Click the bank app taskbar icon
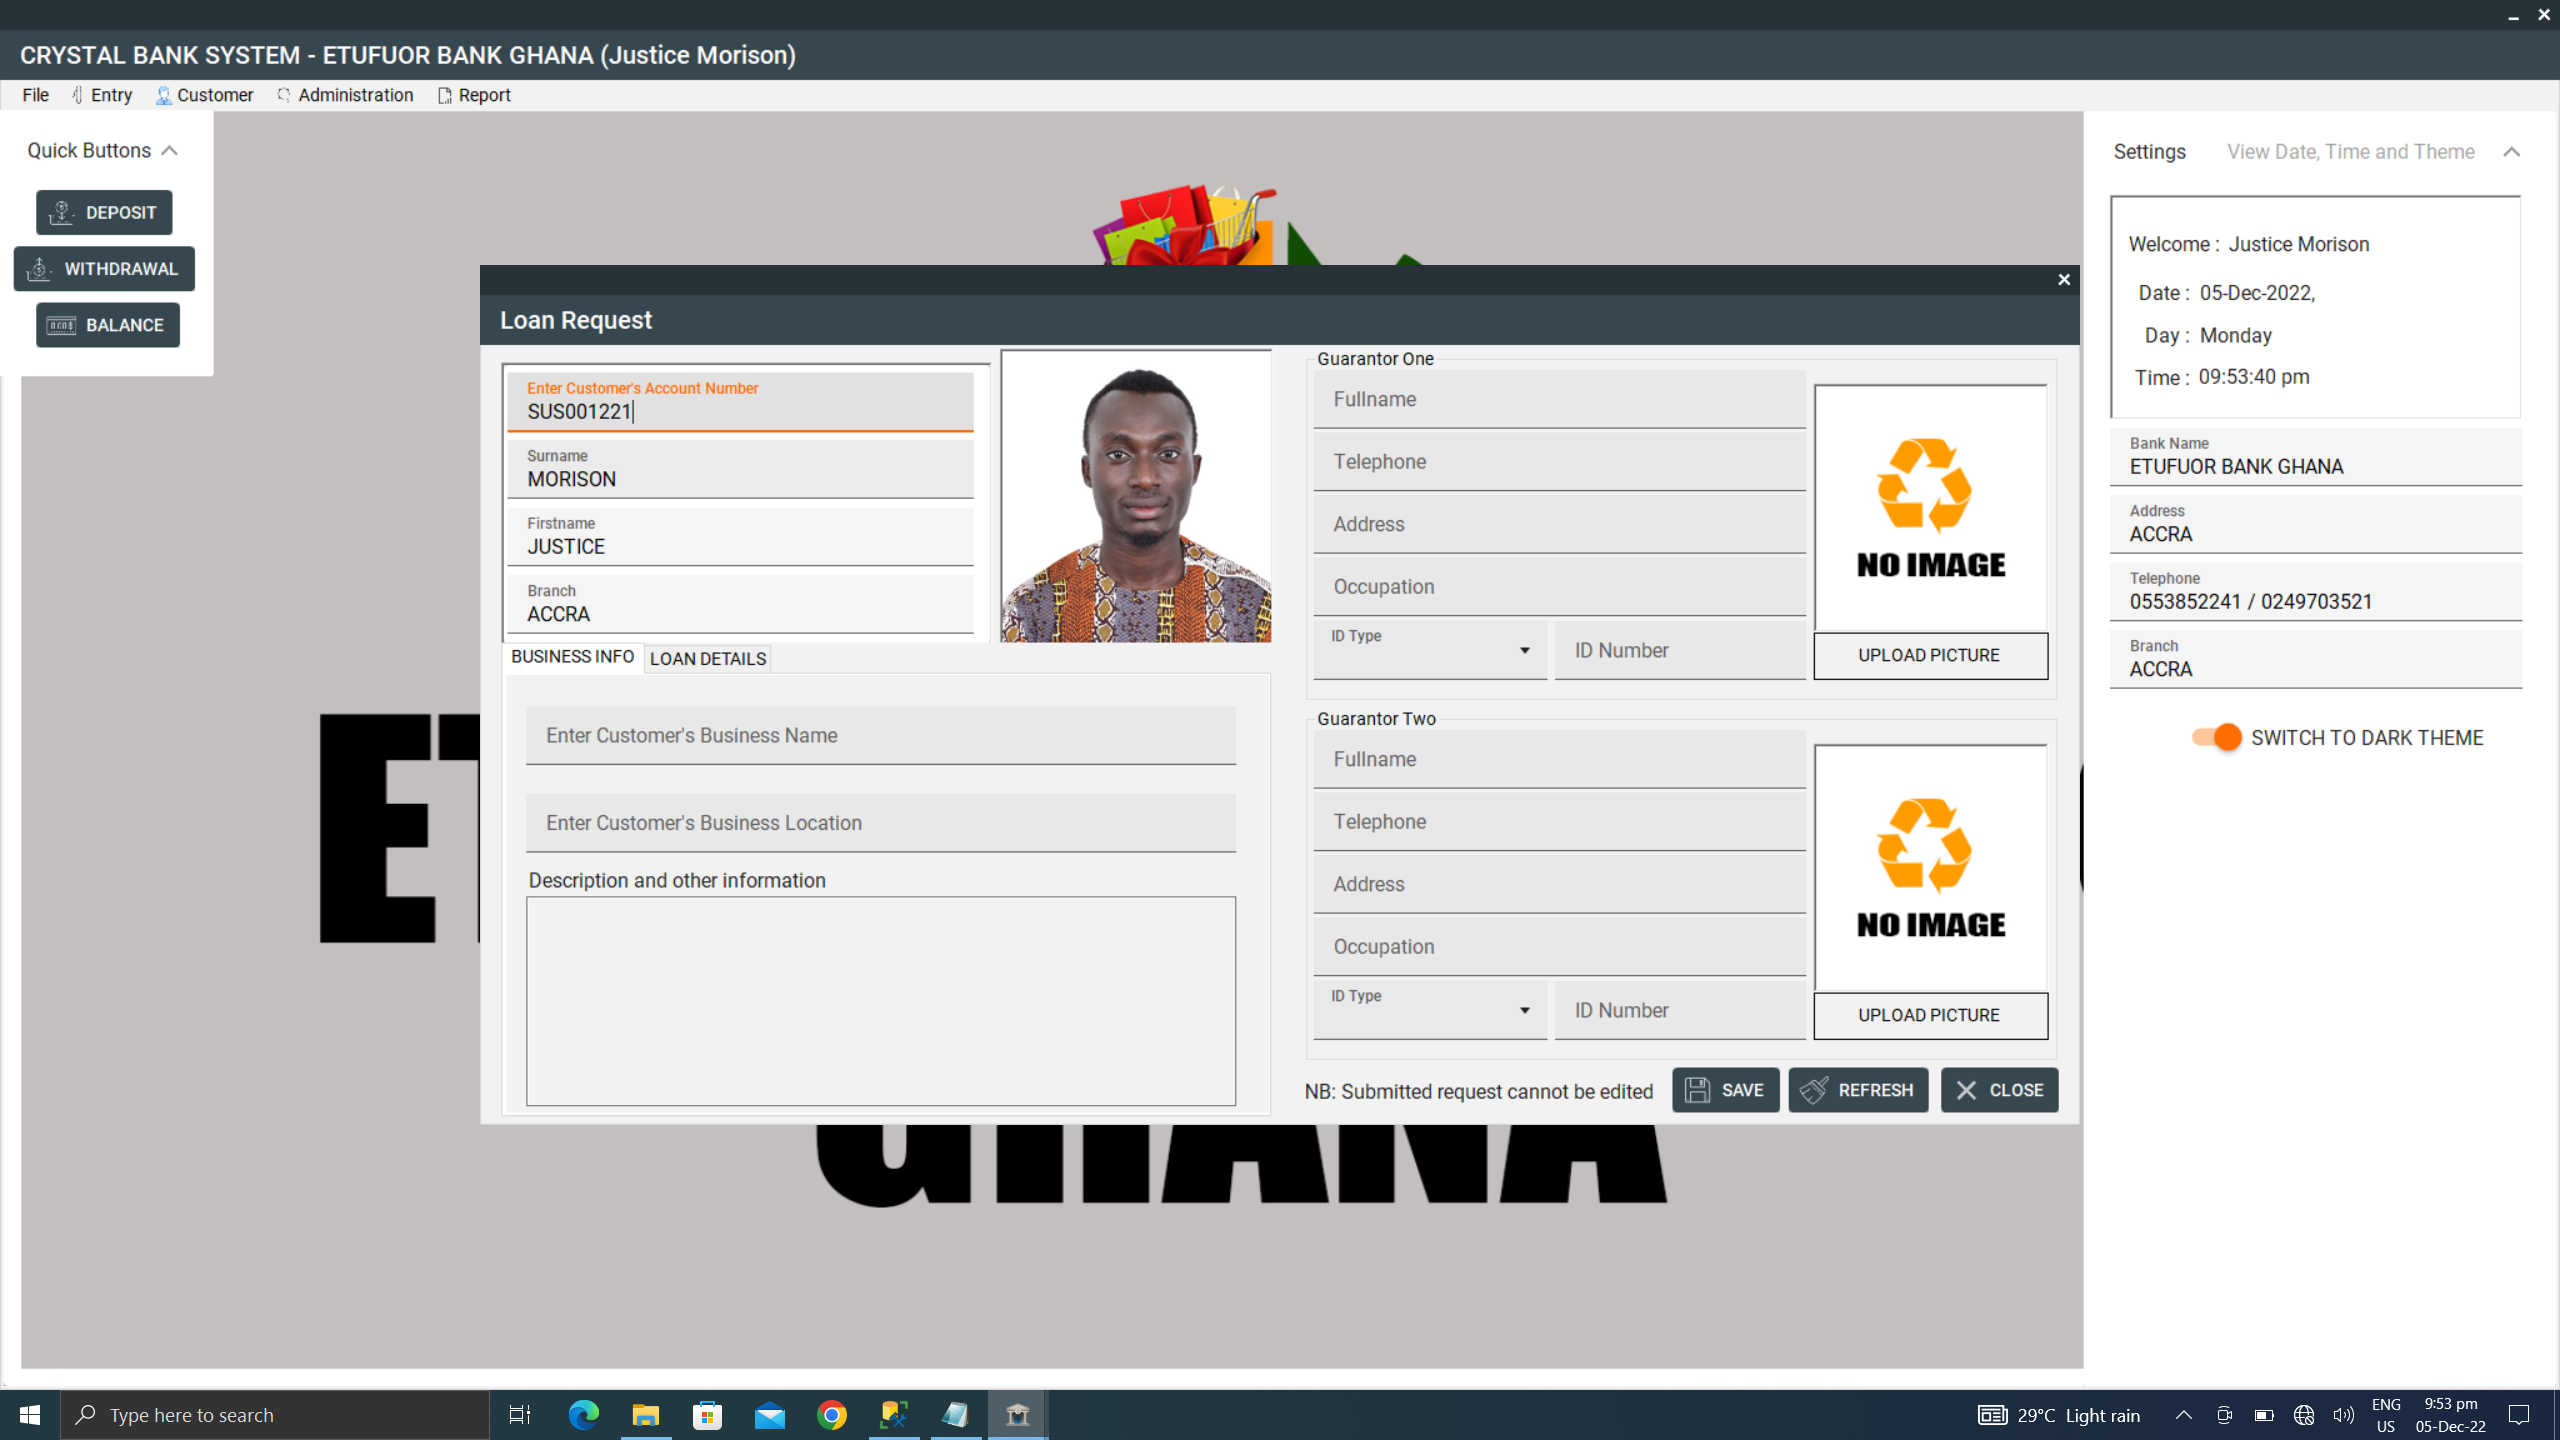 click(1017, 1414)
